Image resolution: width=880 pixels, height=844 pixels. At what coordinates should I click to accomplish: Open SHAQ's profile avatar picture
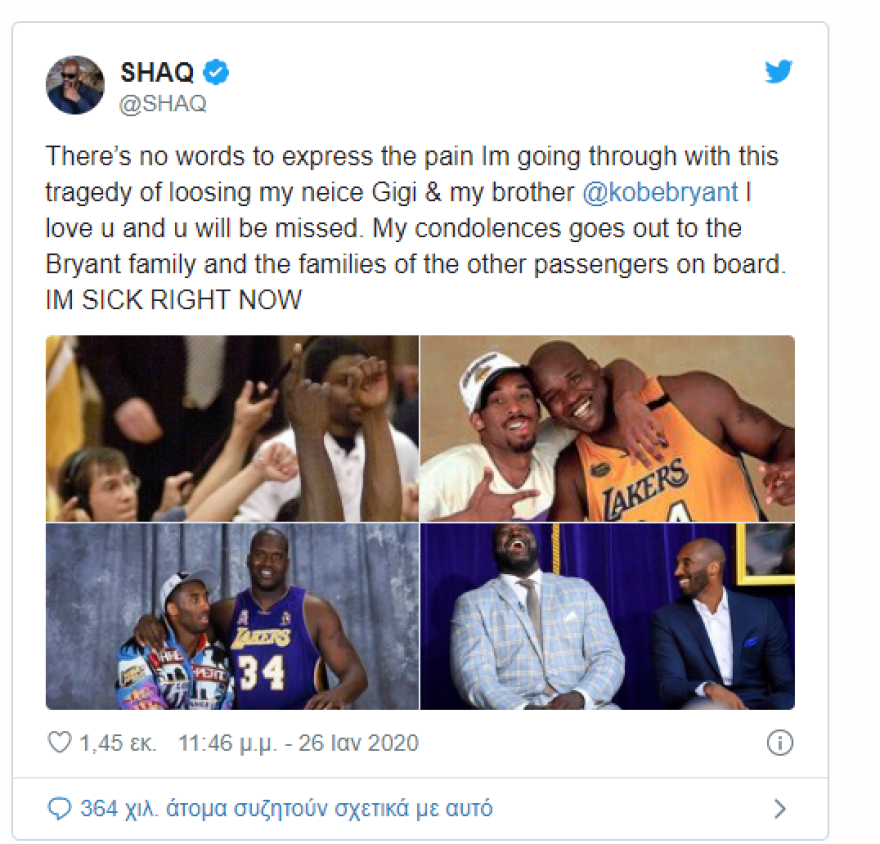click(x=75, y=85)
